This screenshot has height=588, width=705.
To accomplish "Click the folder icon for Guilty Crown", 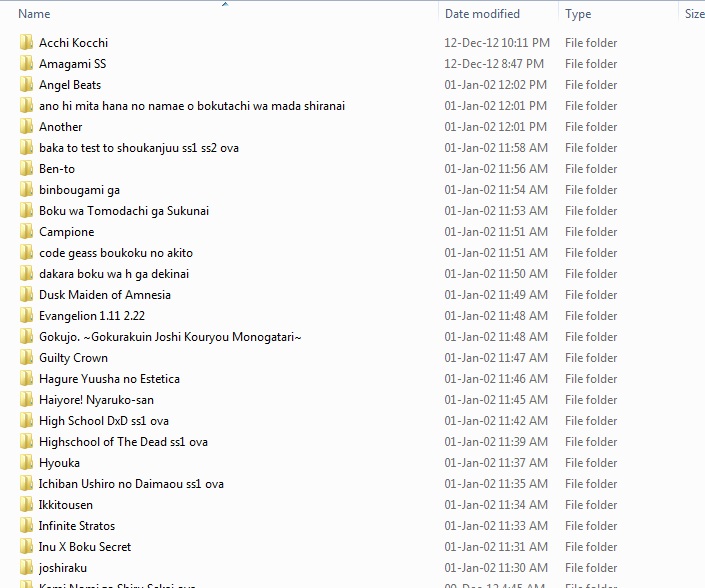I will click(x=27, y=358).
